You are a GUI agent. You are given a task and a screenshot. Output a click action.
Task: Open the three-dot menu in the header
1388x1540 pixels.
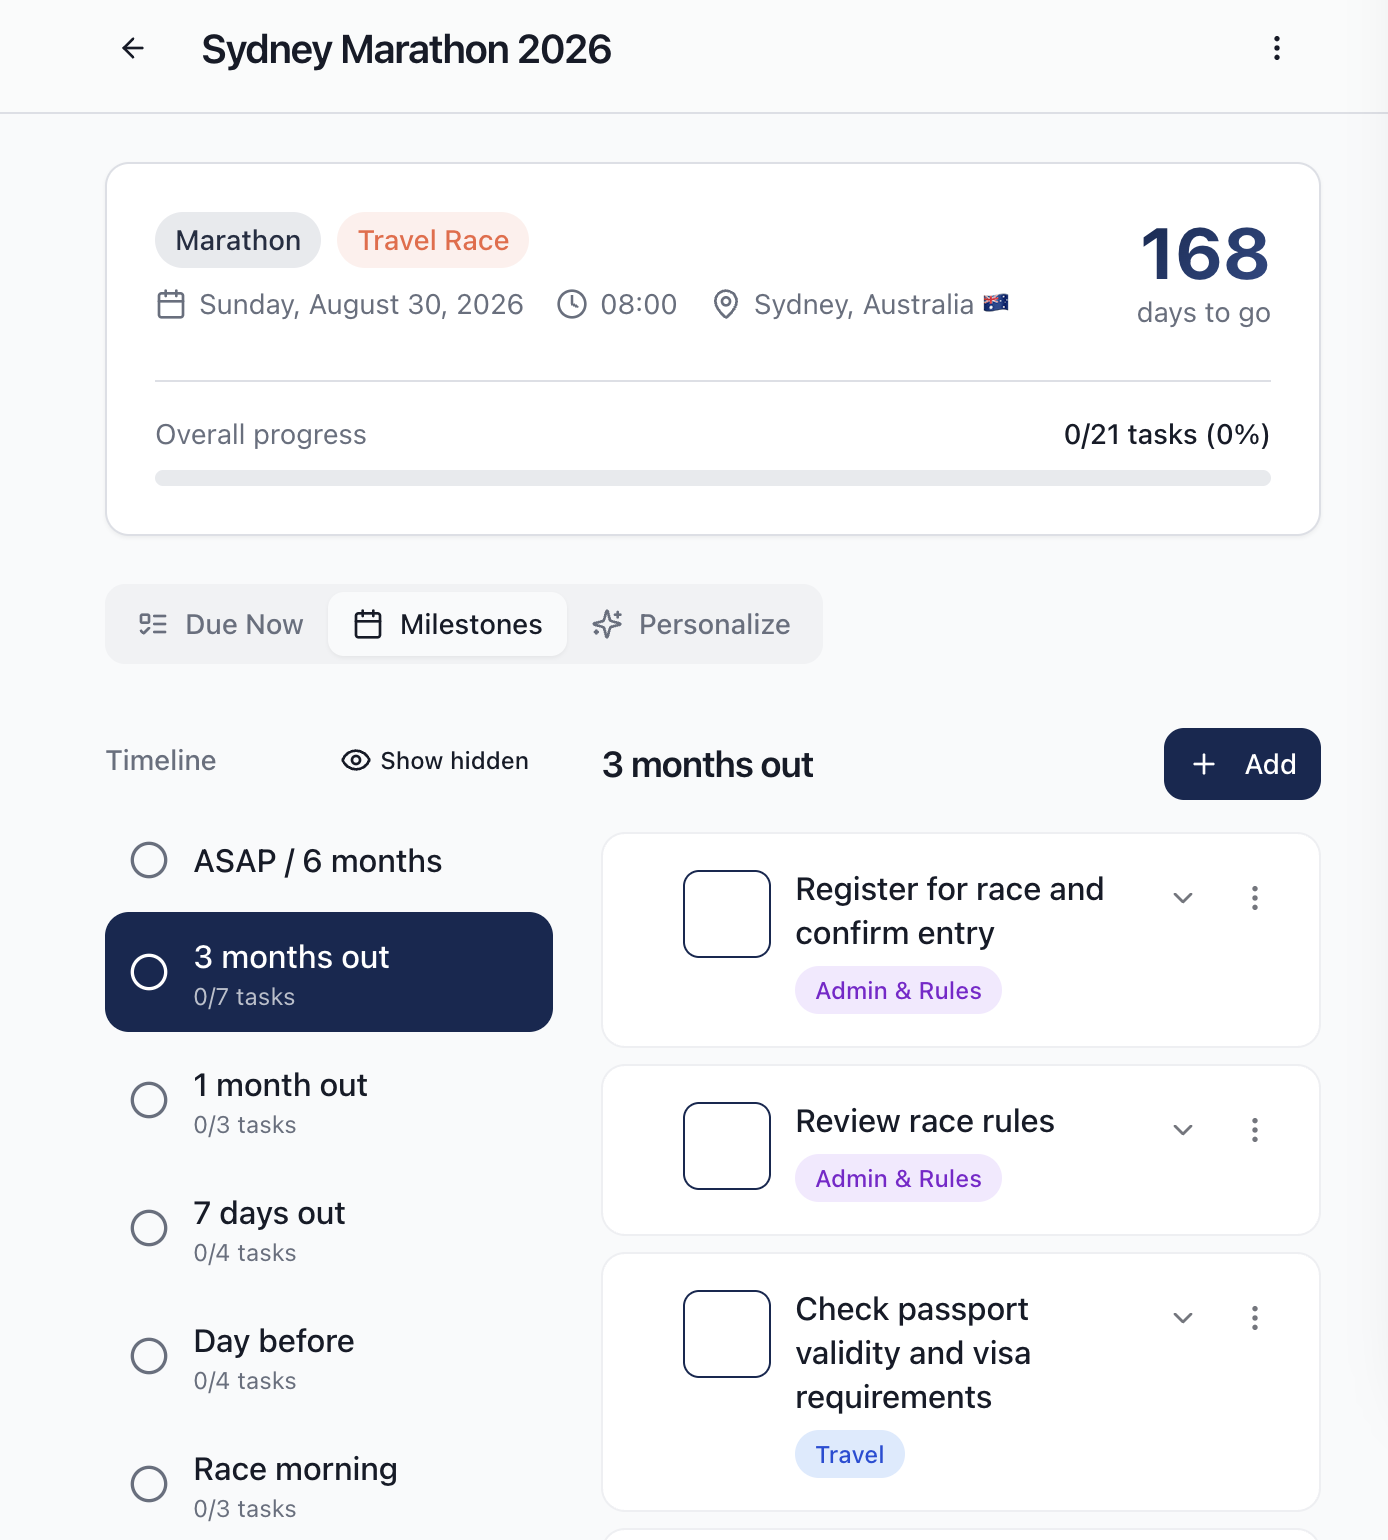pyautogui.click(x=1276, y=48)
